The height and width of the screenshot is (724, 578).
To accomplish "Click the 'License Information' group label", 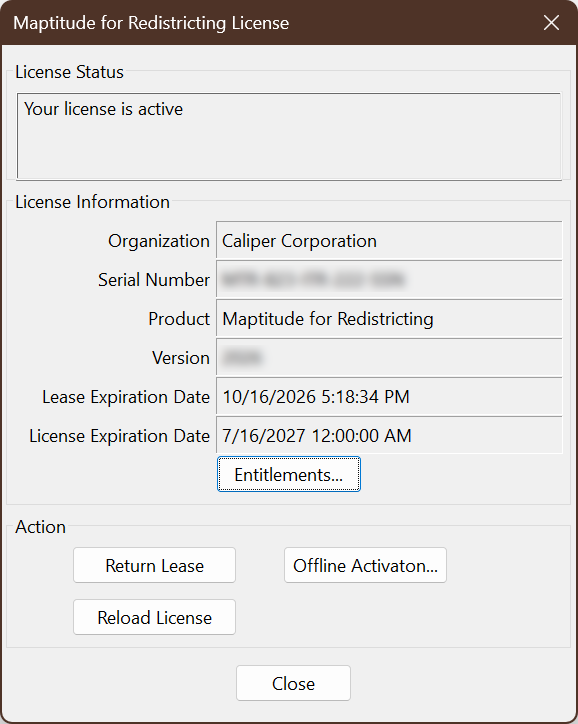I will coord(92,202).
